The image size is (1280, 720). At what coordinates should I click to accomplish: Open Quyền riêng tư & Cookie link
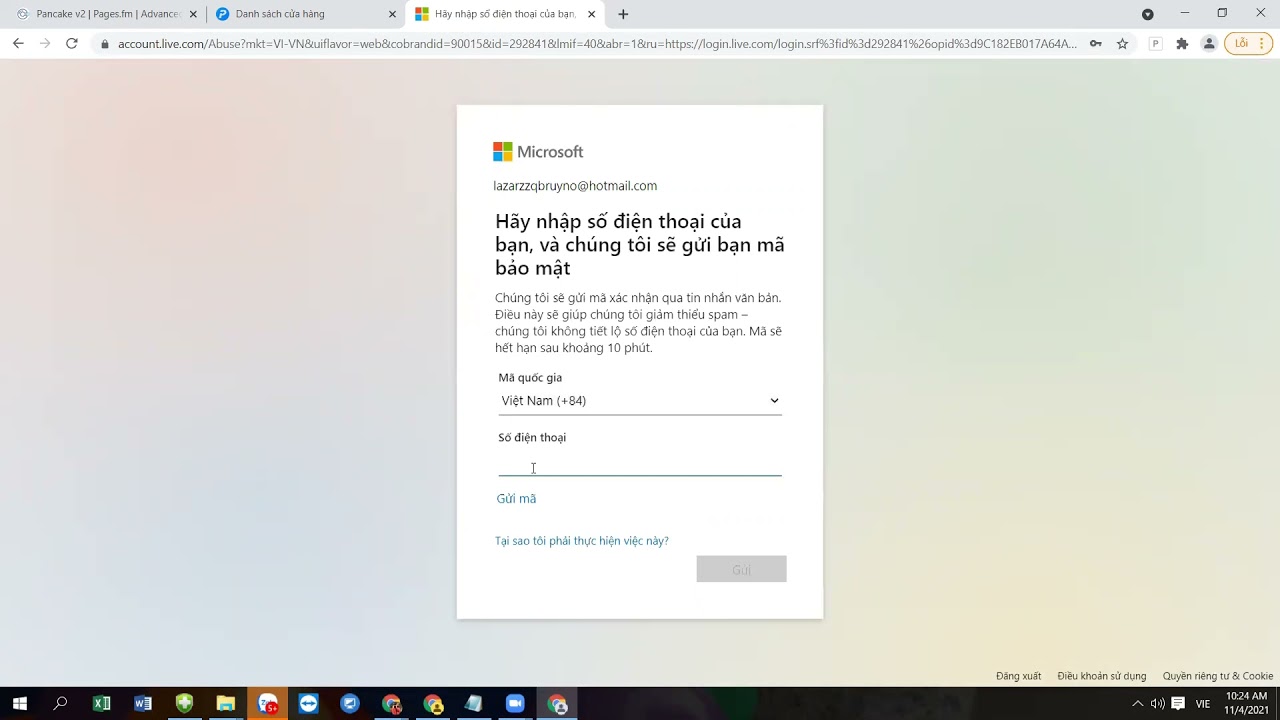[1218, 676]
